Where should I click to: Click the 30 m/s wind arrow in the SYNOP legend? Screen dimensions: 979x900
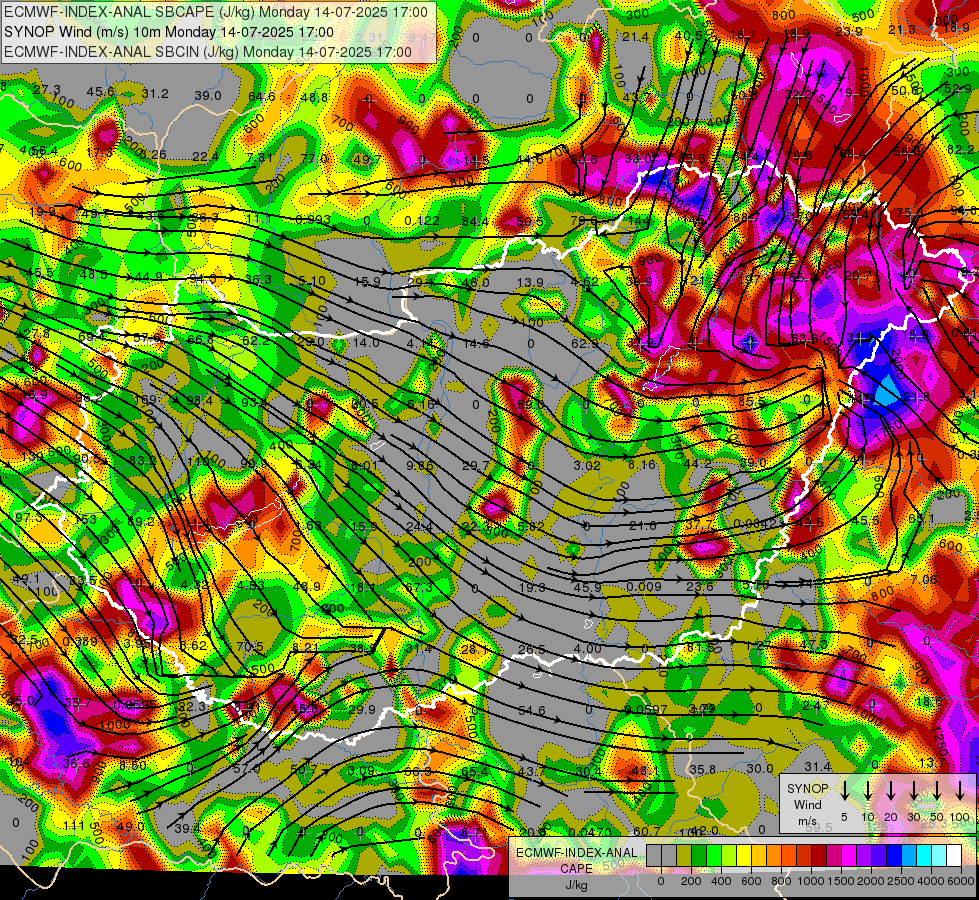pyautogui.click(x=913, y=790)
